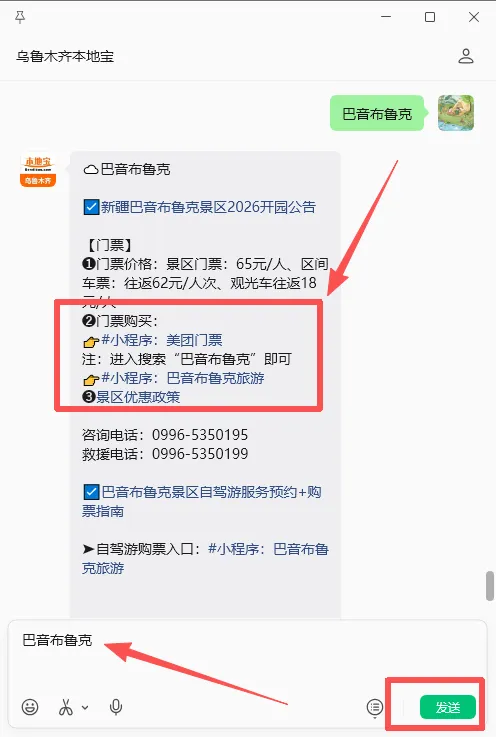The image size is (496, 737).
Task: Start voice input with microphone icon
Action: pos(116,707)
